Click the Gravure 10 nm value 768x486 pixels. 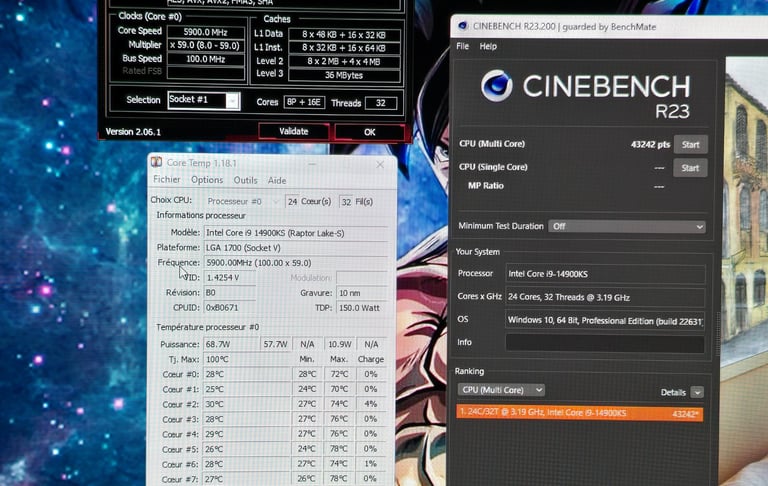pos(361,293)
